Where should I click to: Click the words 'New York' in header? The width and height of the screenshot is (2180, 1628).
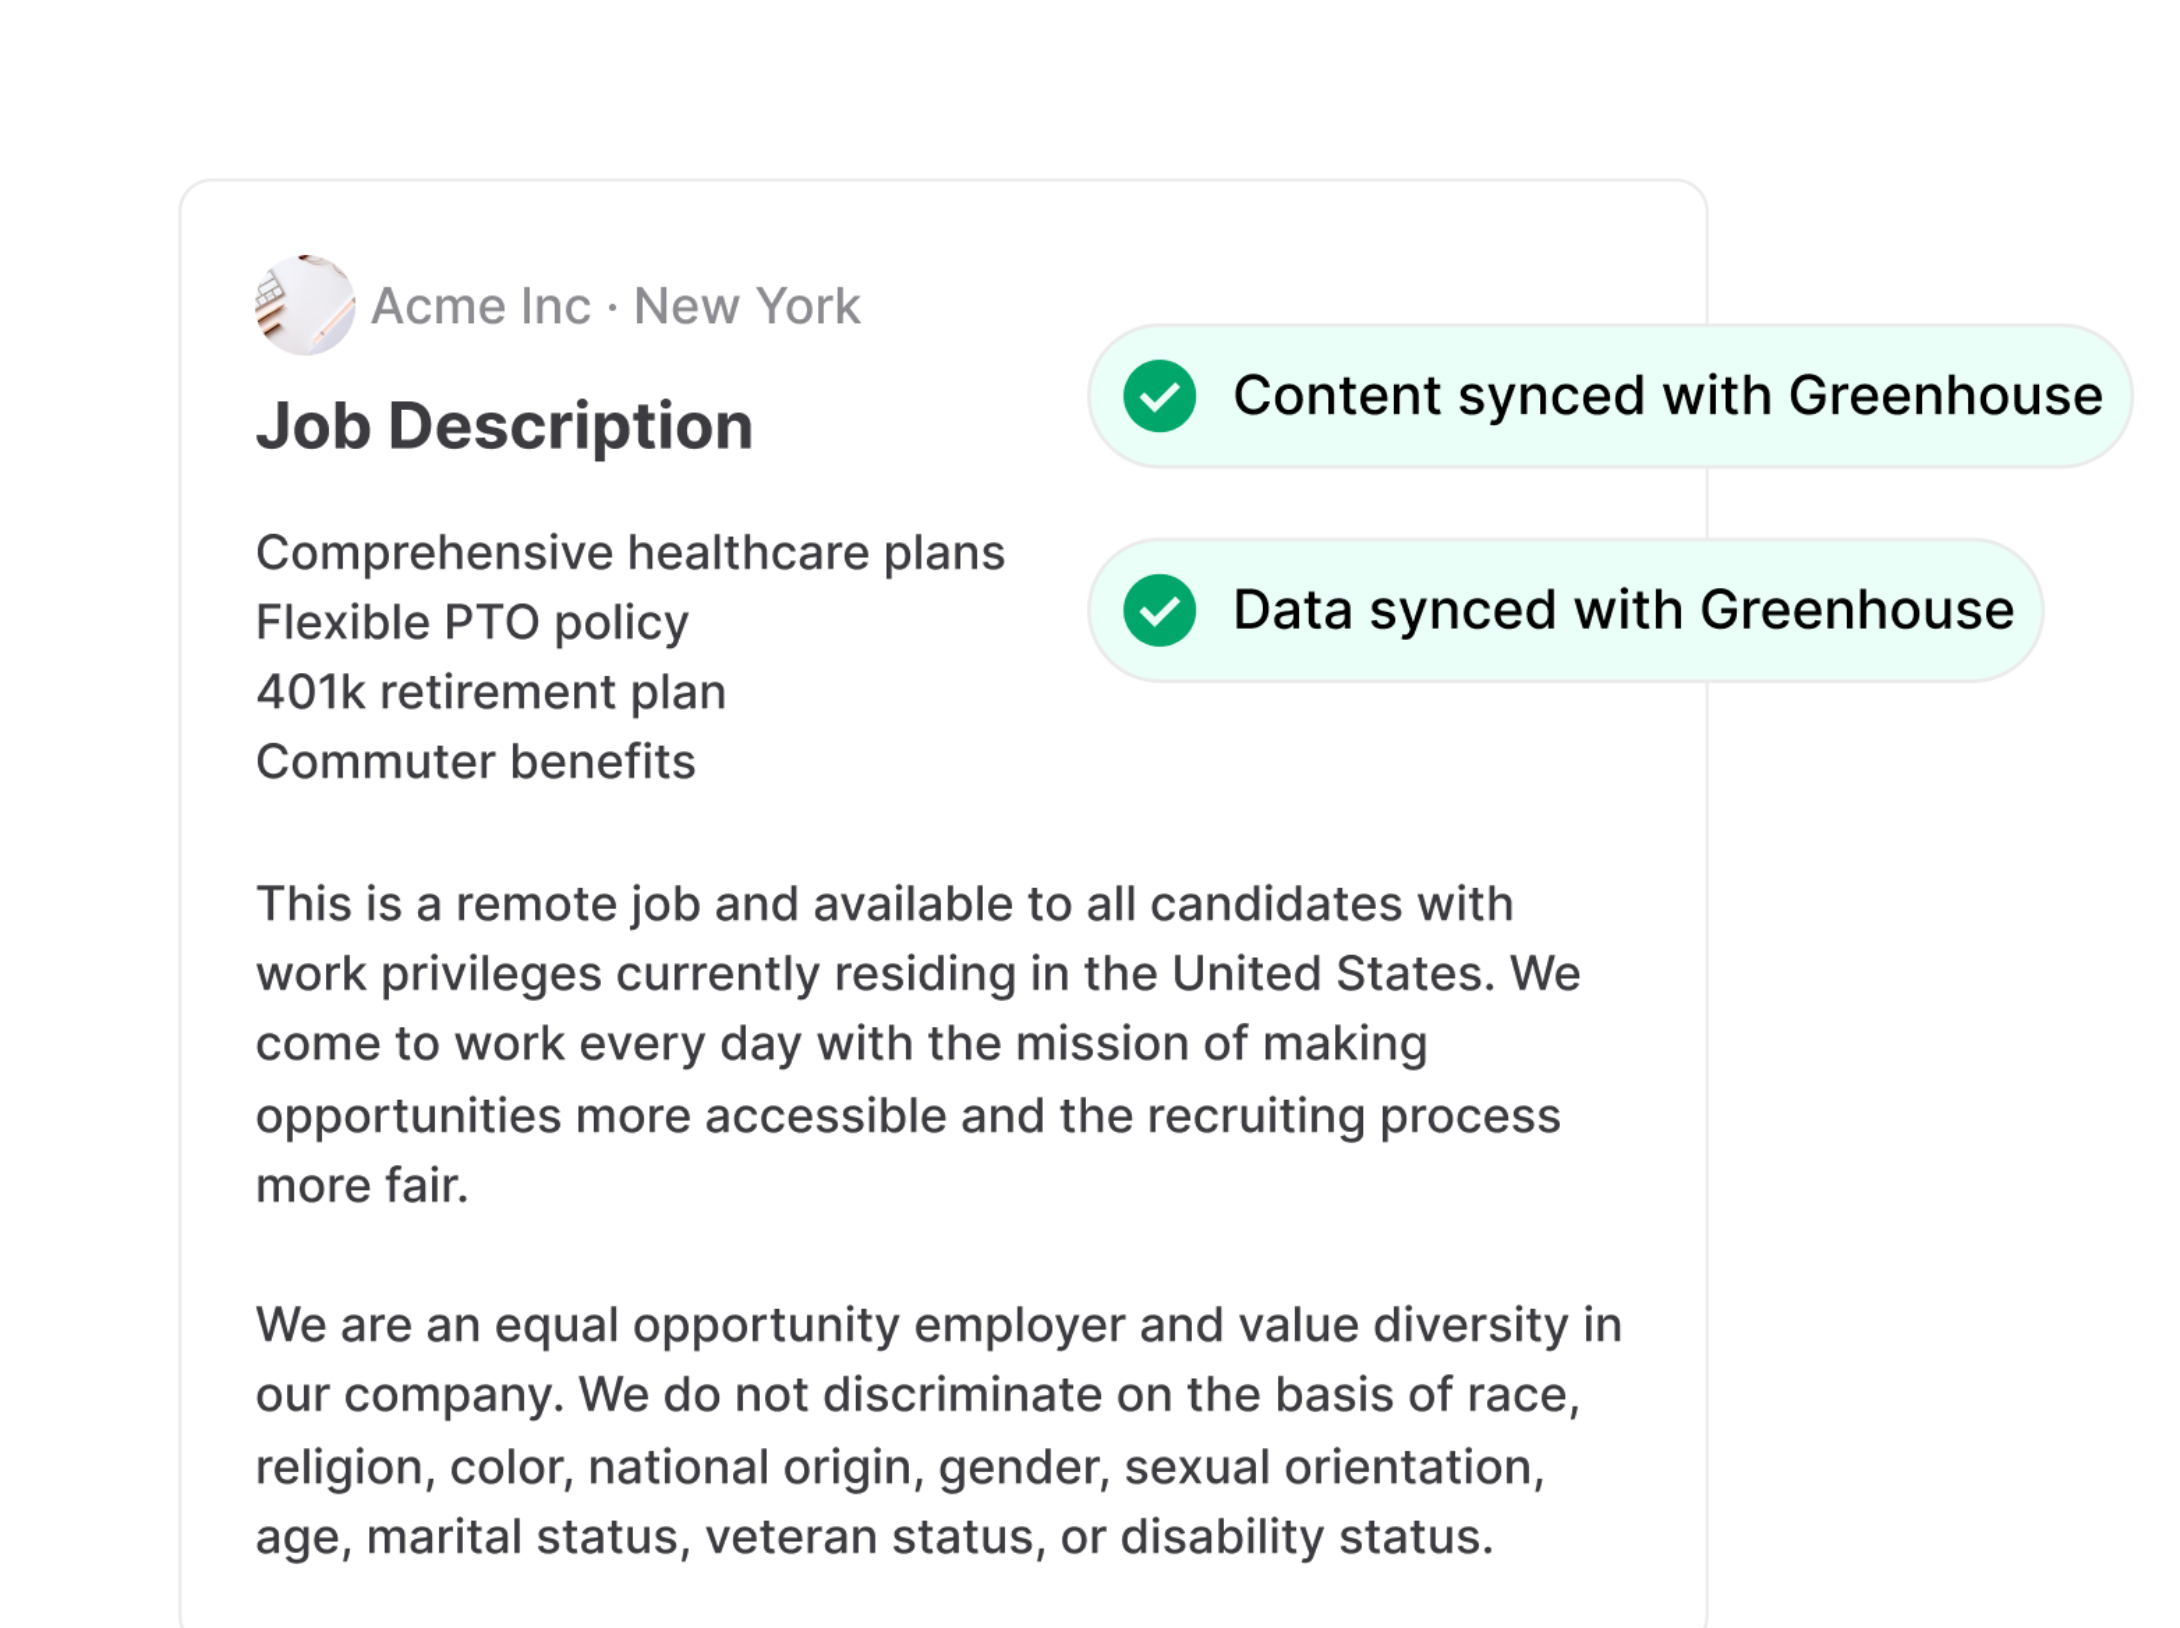pyautogui.click(x=747, y=306)
